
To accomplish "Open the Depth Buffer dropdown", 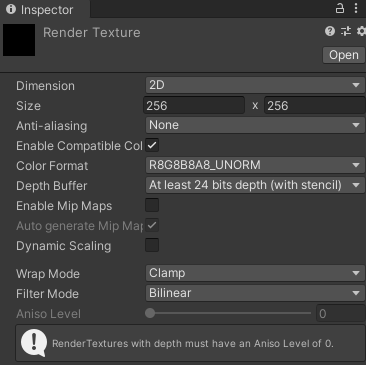I will (x=255, y=185).
